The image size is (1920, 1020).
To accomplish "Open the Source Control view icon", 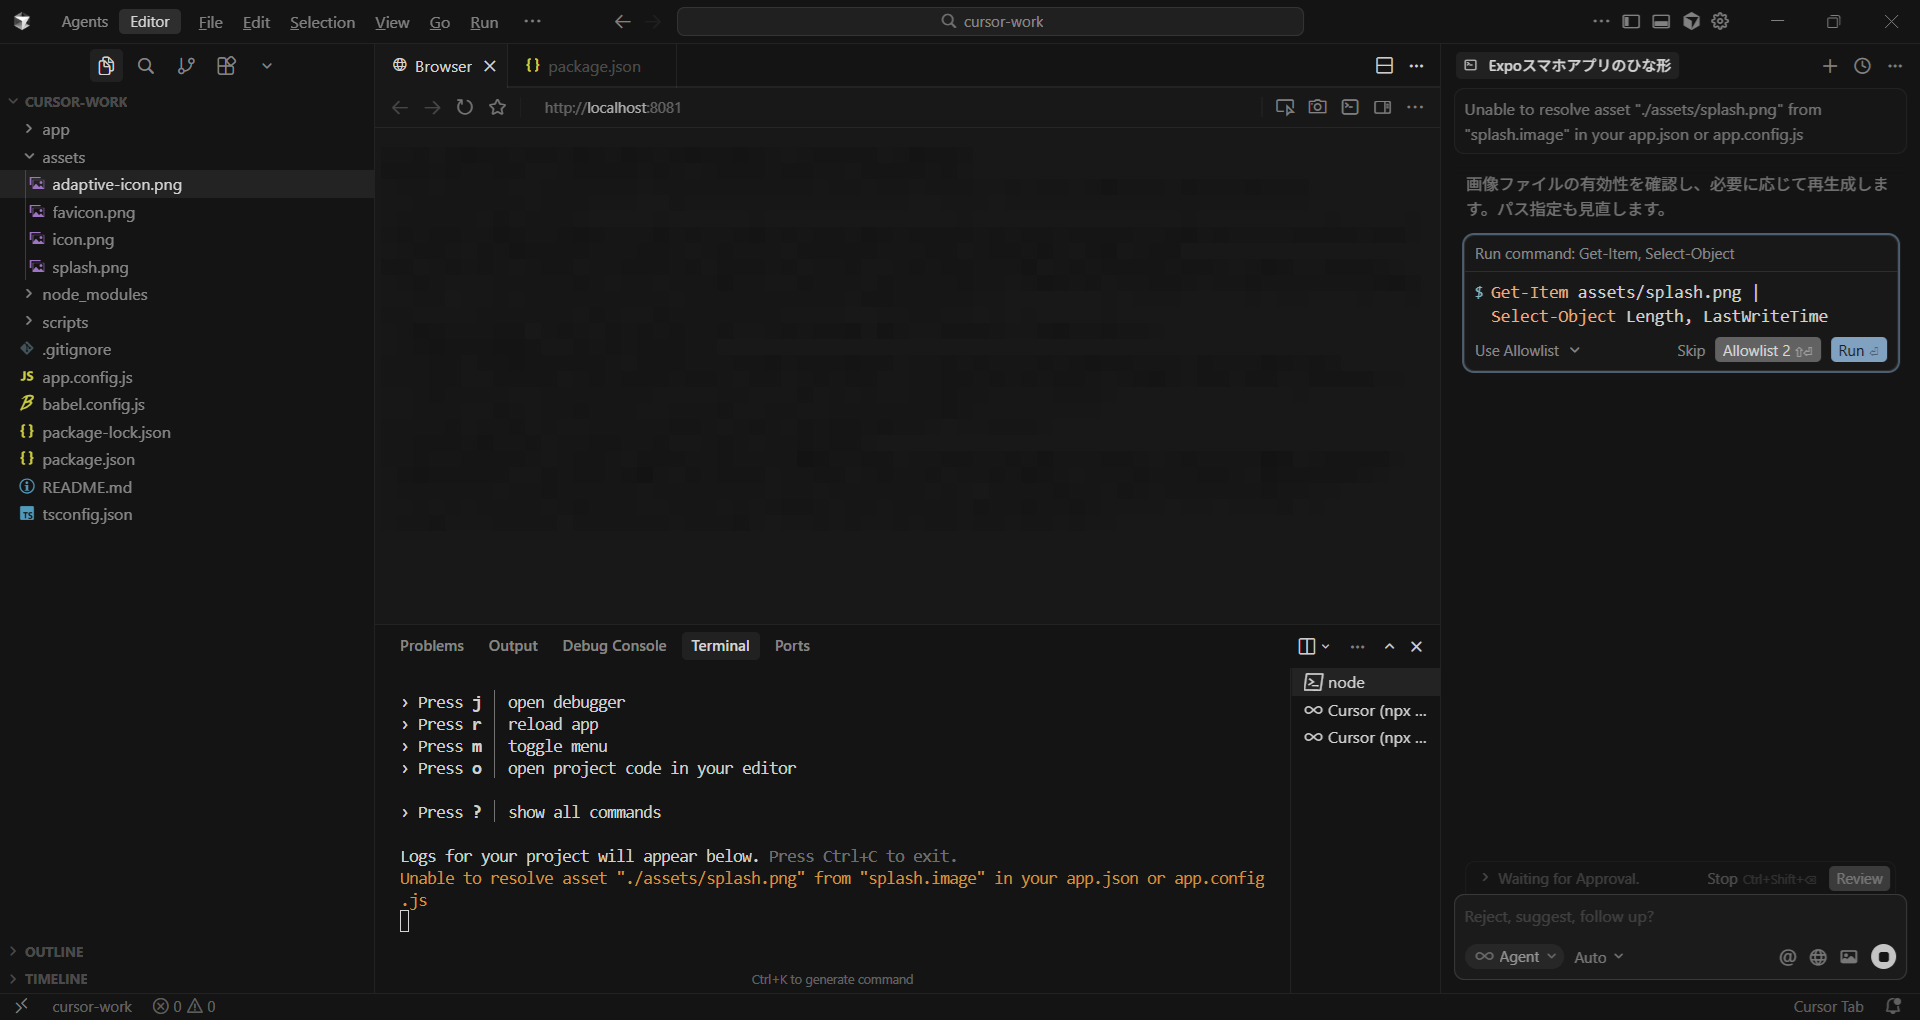I will 186,66.
